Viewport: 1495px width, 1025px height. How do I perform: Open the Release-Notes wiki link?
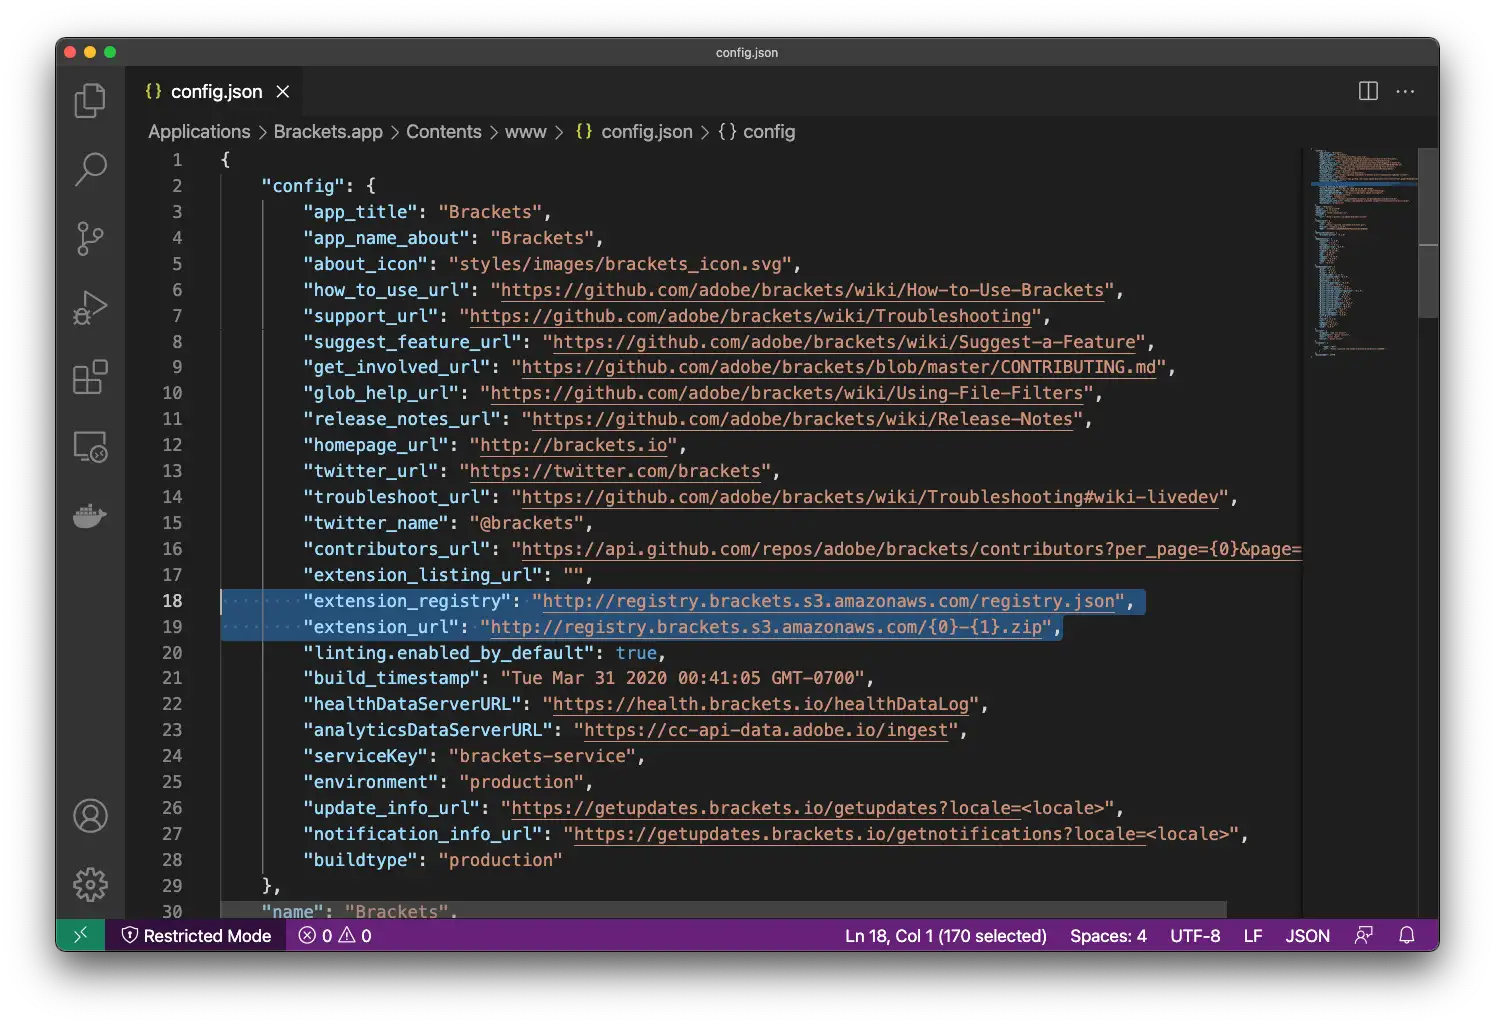coord(802,419)
